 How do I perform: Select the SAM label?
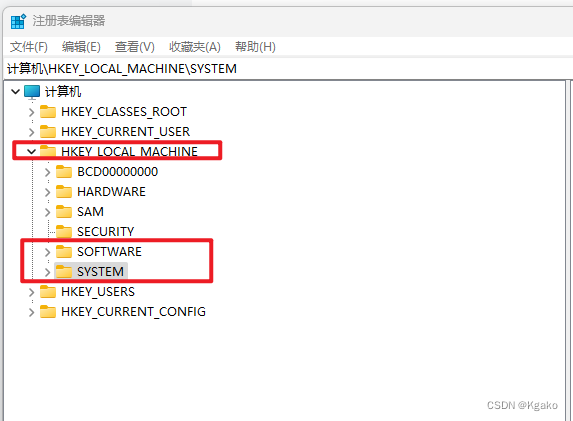click(x=90, y=212)
